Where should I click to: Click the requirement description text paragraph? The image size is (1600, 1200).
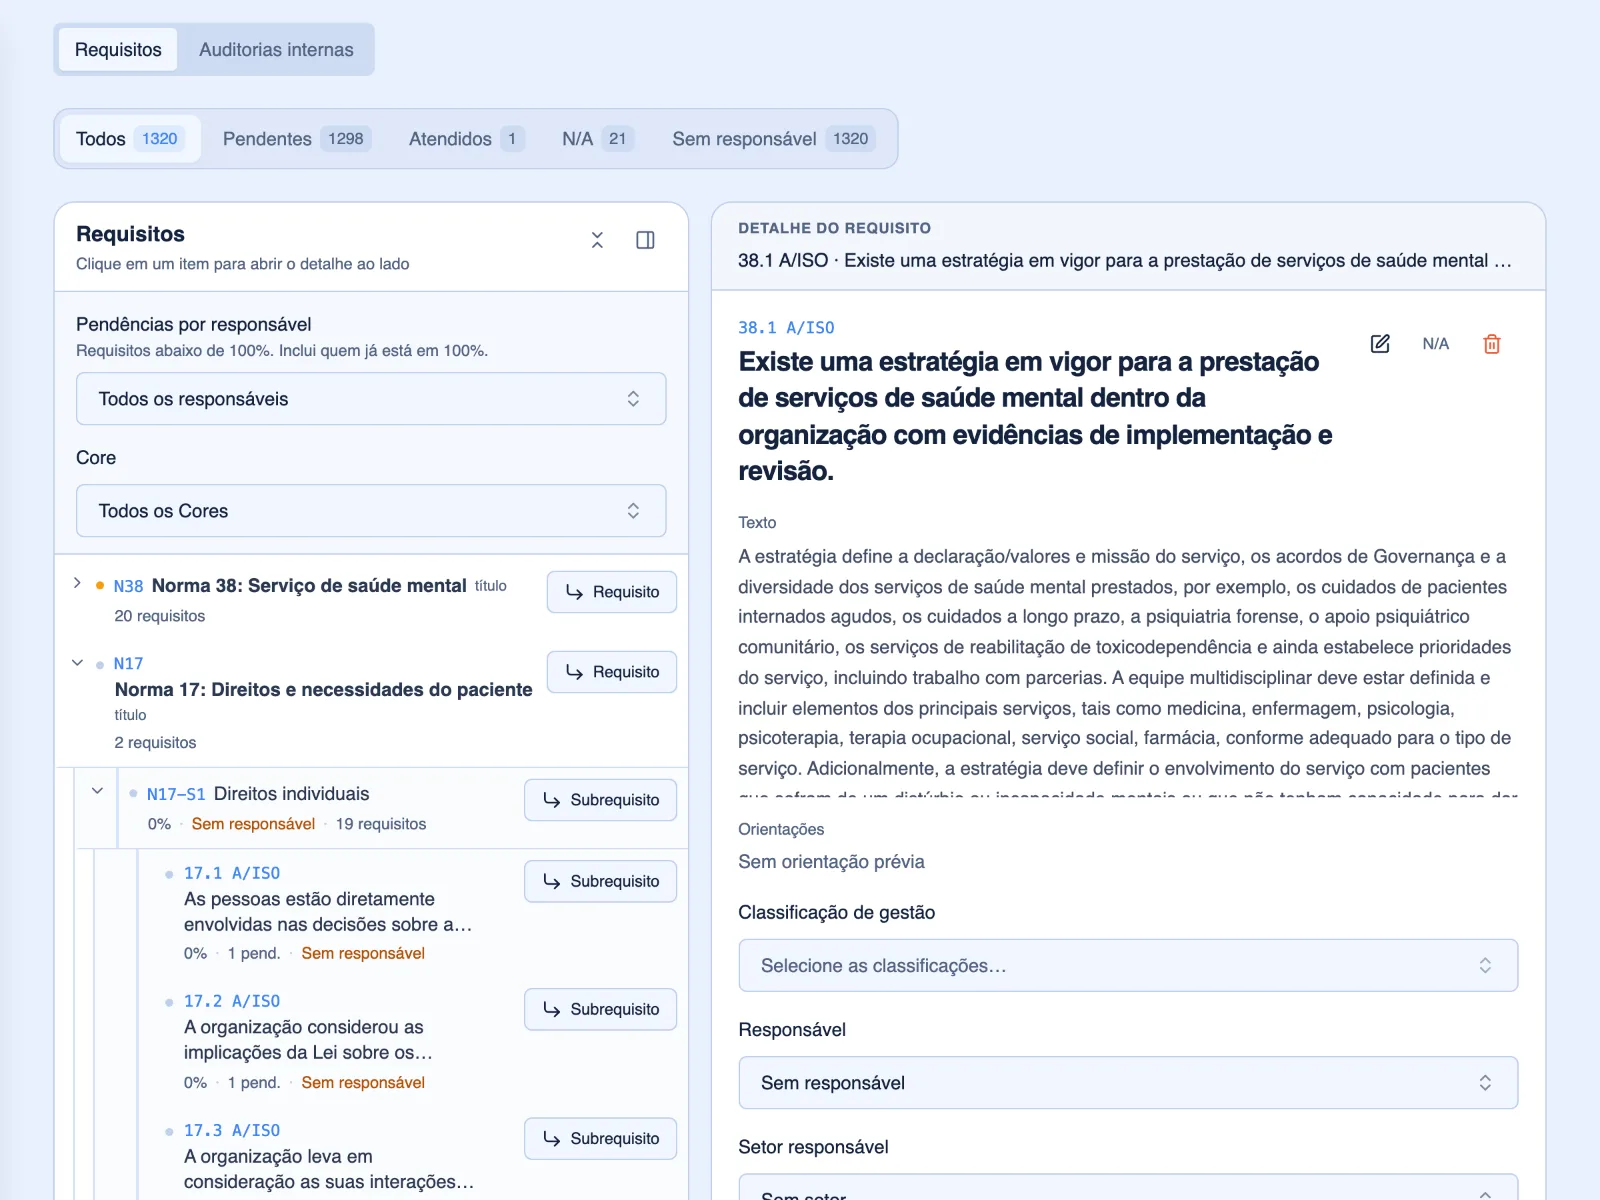coord(1128,670)
